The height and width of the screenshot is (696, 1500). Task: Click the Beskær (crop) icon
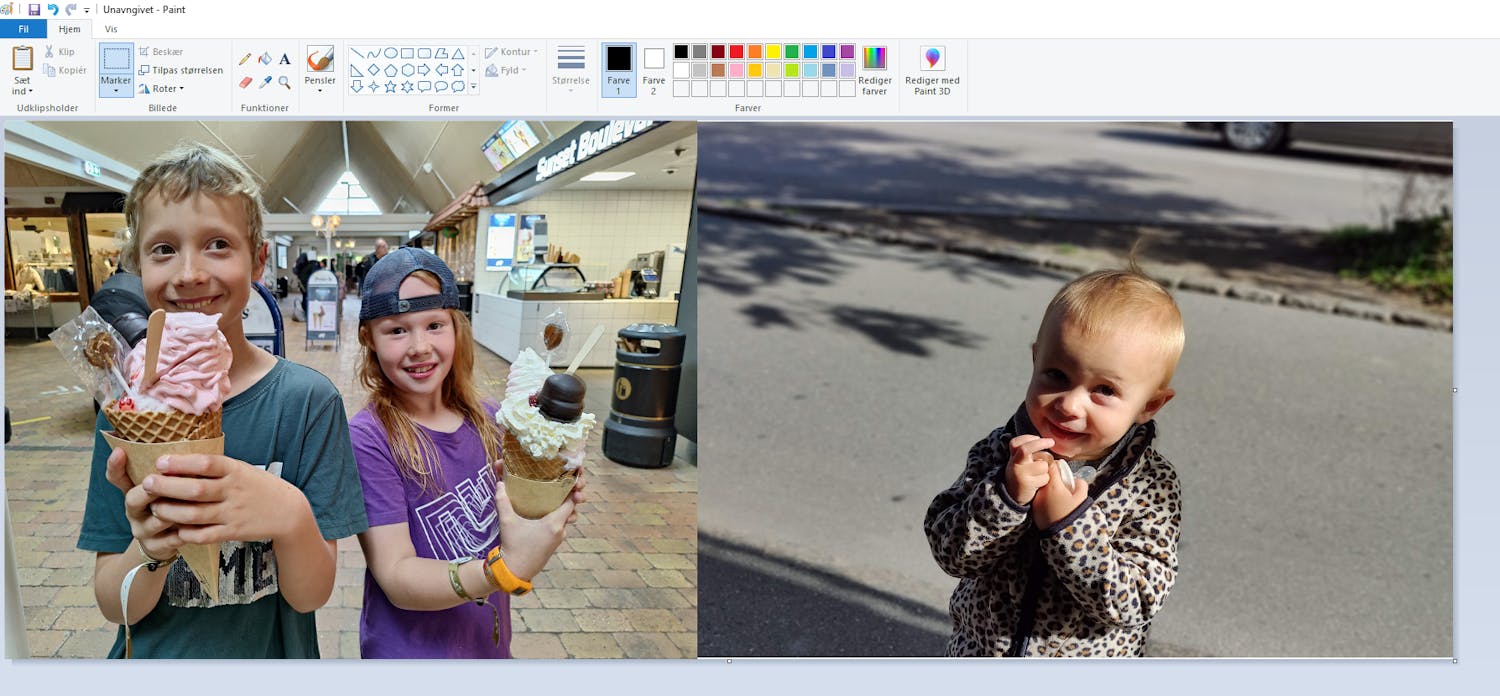coord(146,51)
